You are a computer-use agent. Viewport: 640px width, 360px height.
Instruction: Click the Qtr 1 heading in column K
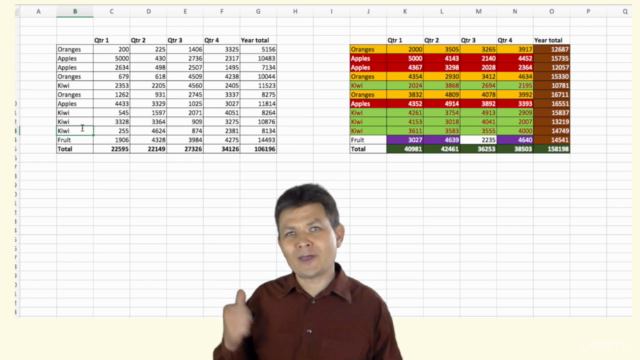(395, 40)
